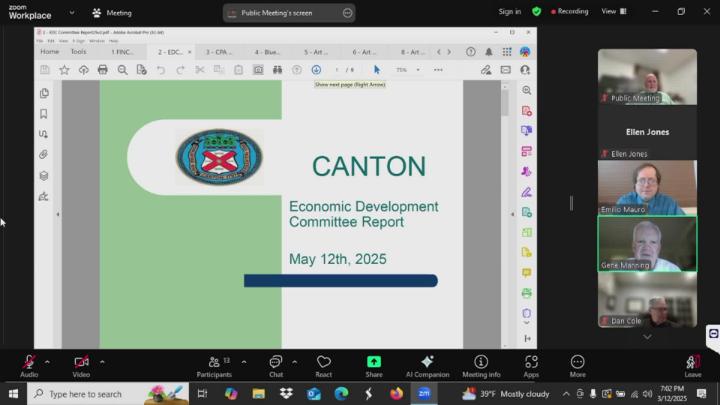Launch AI Companion
This screenshot has width=720, height=405.
click(428, 366)
